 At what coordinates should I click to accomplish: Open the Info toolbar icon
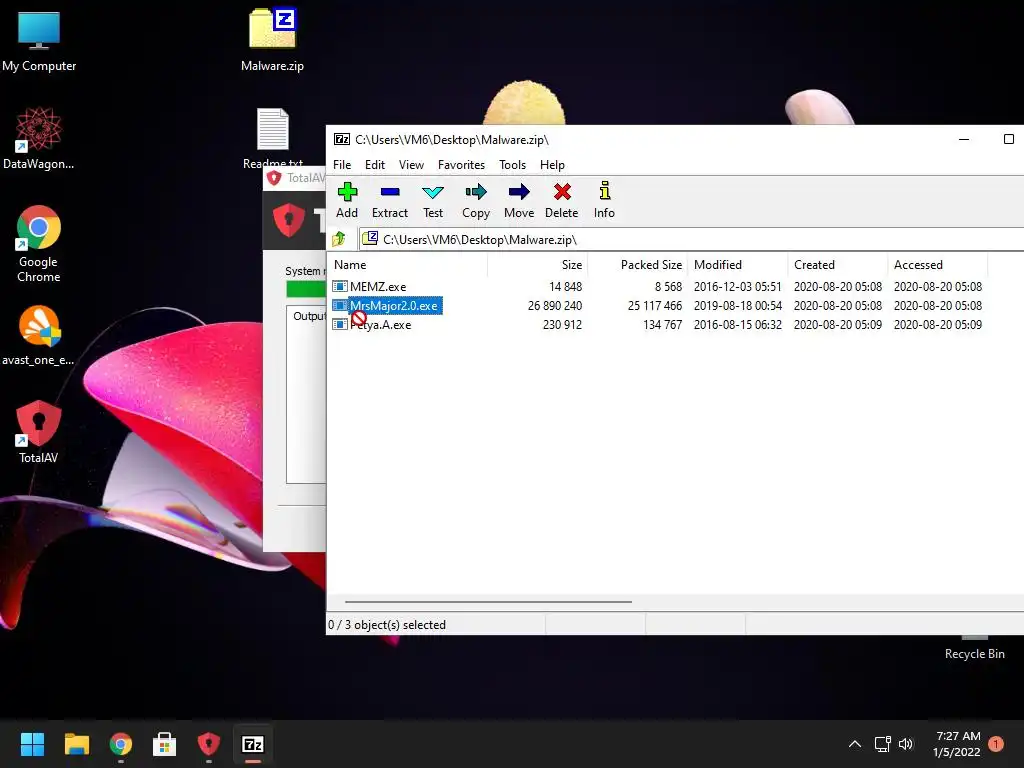tap(604, 200)
